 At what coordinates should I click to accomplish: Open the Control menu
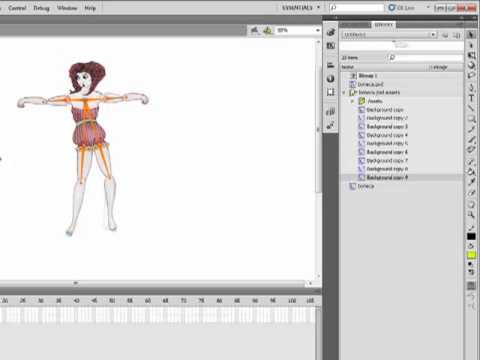tap(17, 8)
